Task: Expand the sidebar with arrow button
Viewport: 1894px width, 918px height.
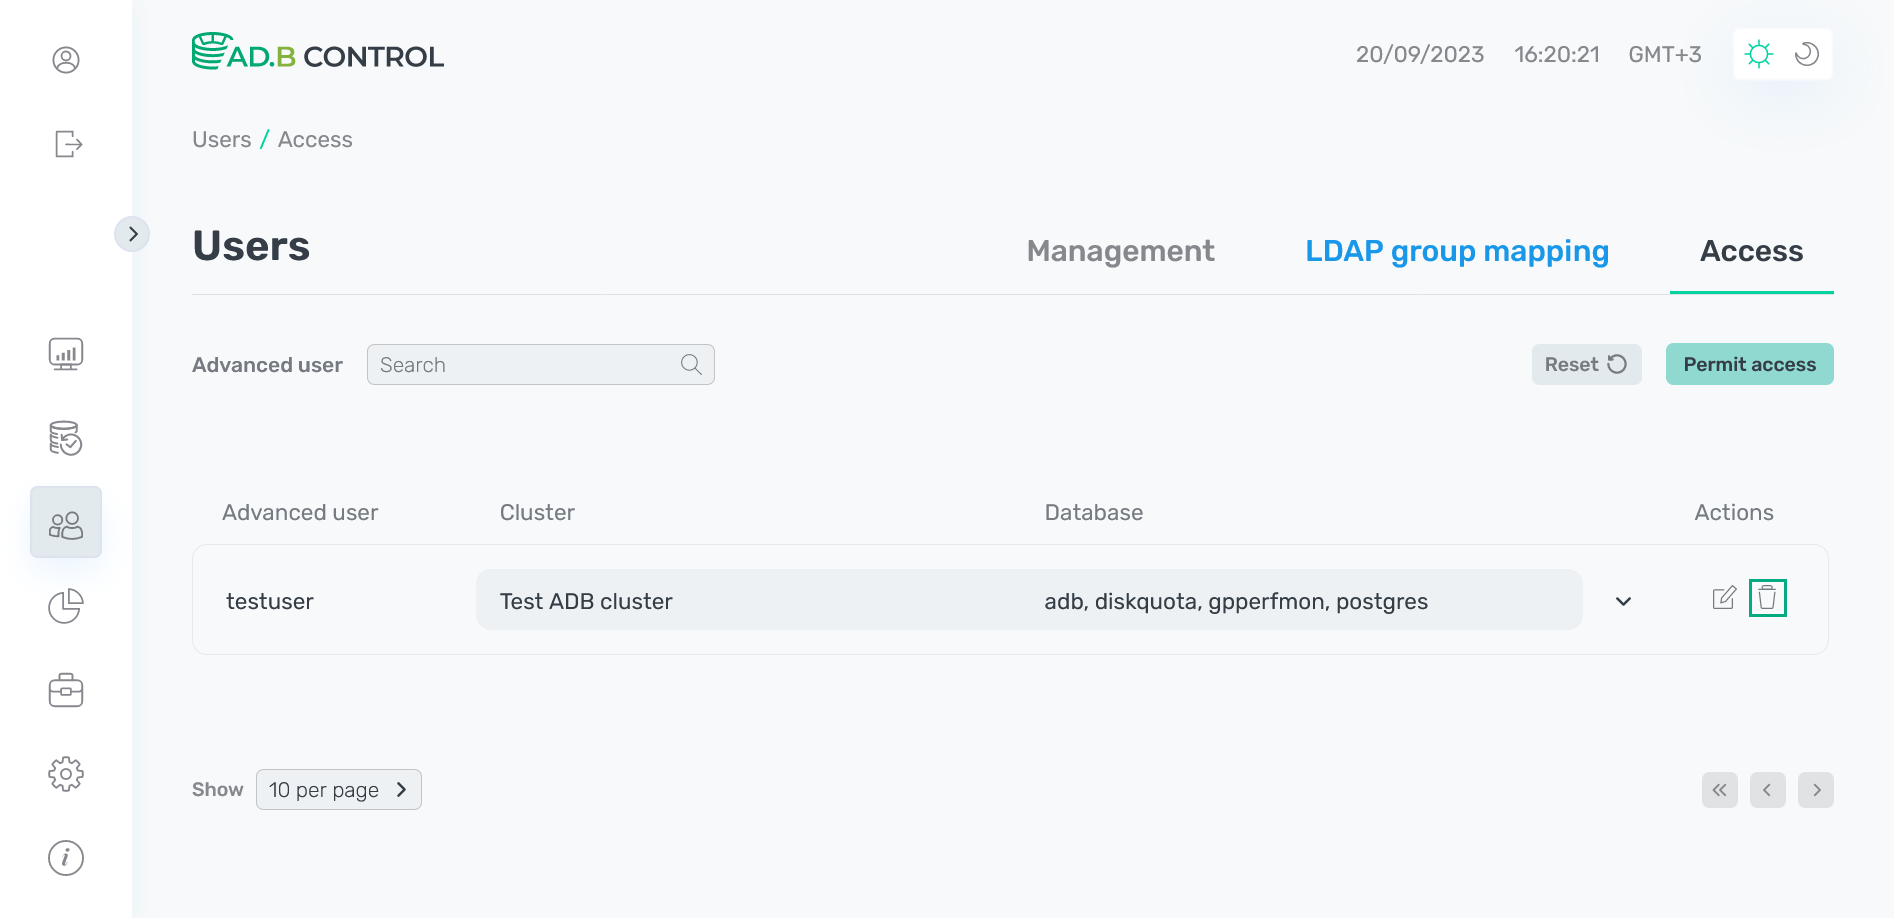Action: pyautogui.click(x=132, y=234)
